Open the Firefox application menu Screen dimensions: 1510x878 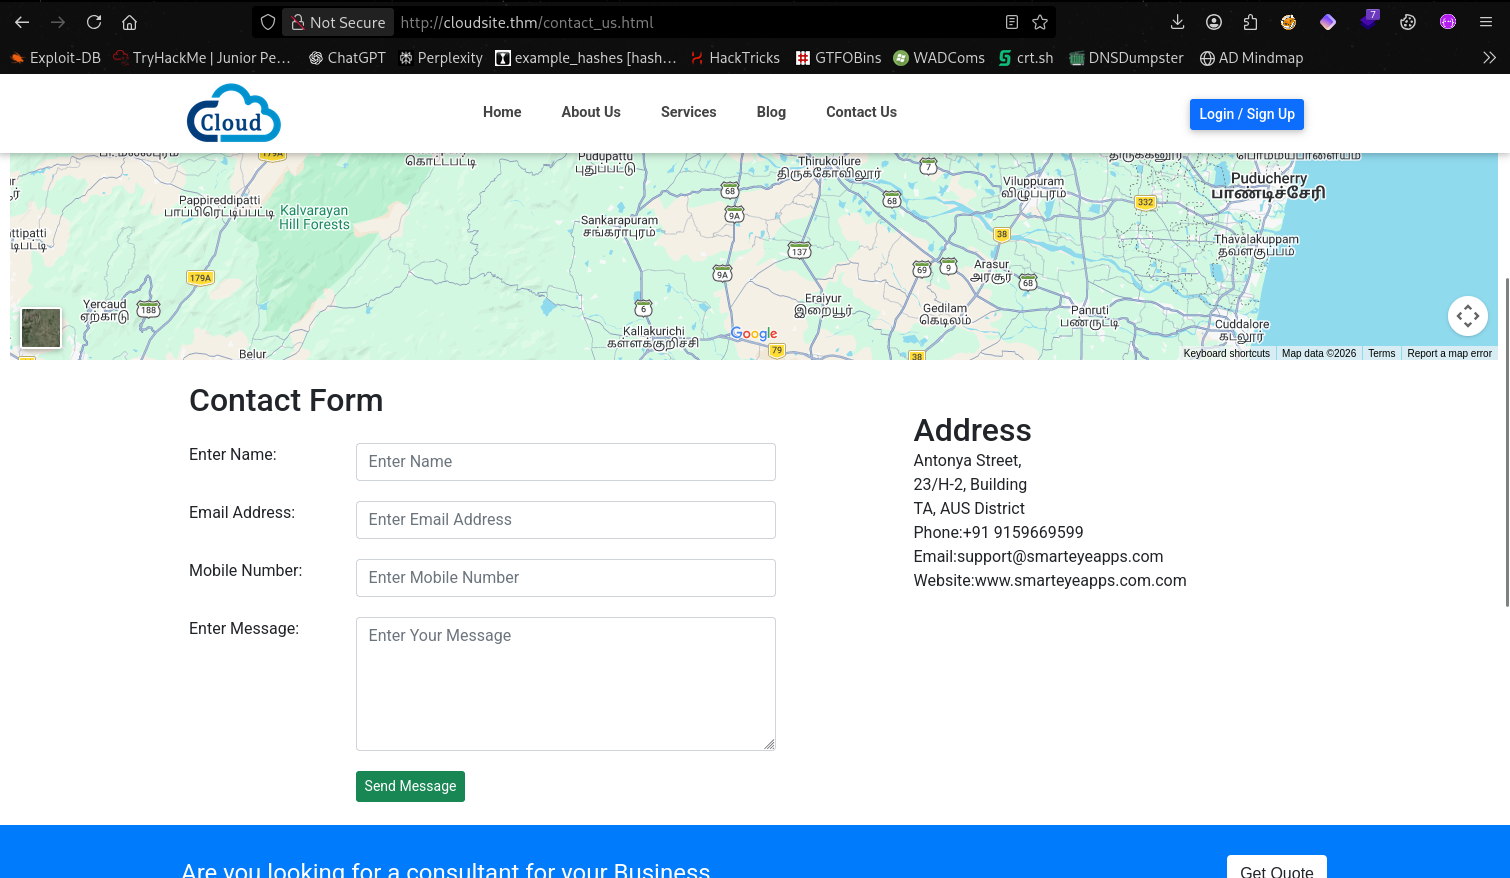coord(1485,21)
